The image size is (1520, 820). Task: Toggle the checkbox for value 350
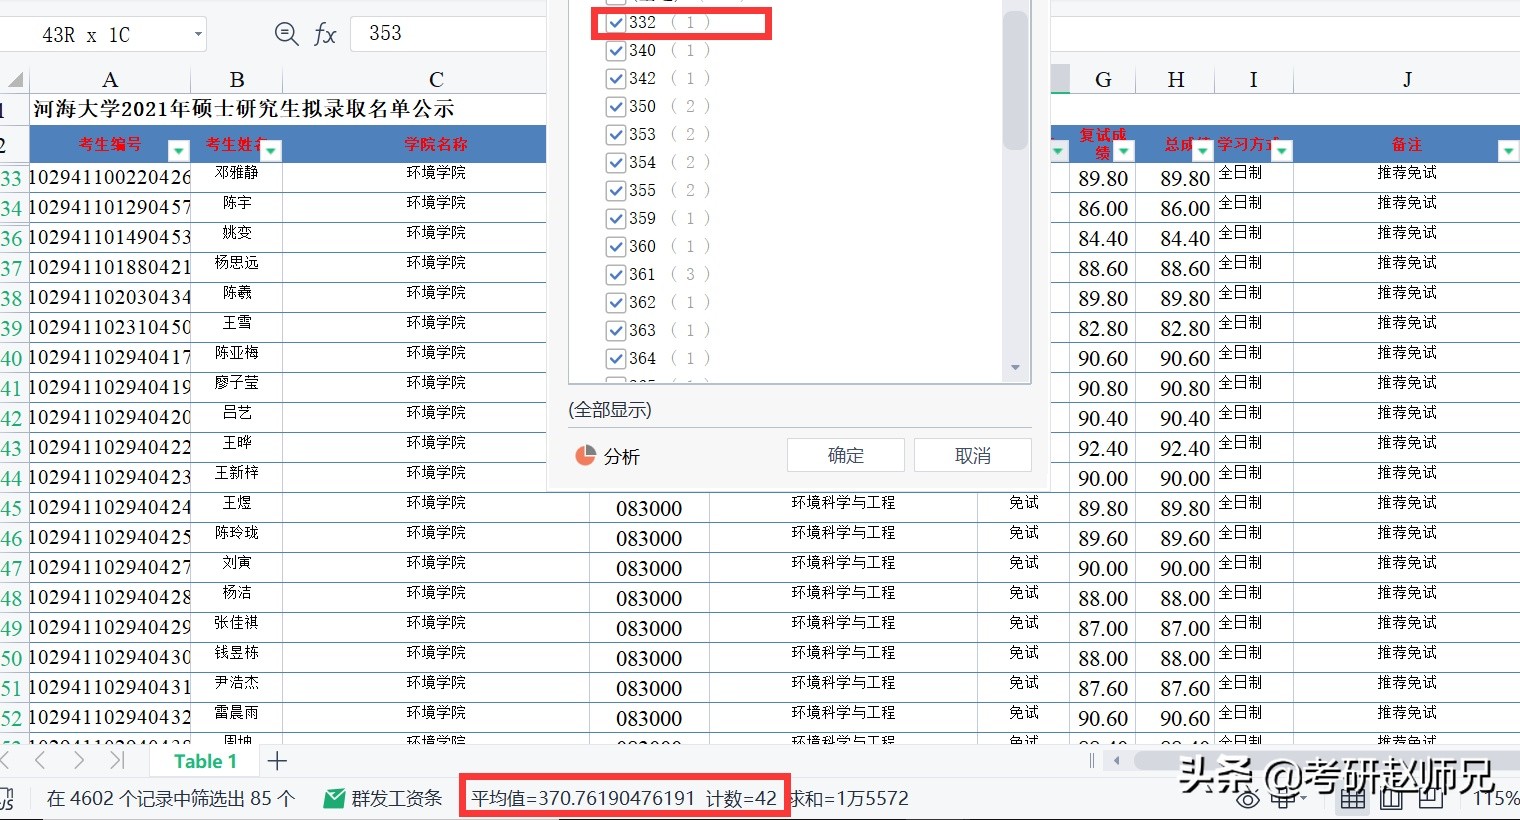pos(615,106)
